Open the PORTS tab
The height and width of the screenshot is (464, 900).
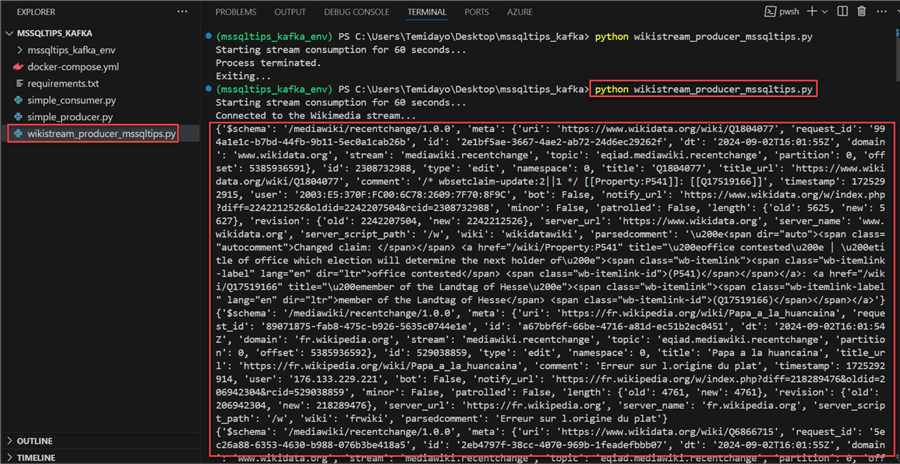(477, 11)
